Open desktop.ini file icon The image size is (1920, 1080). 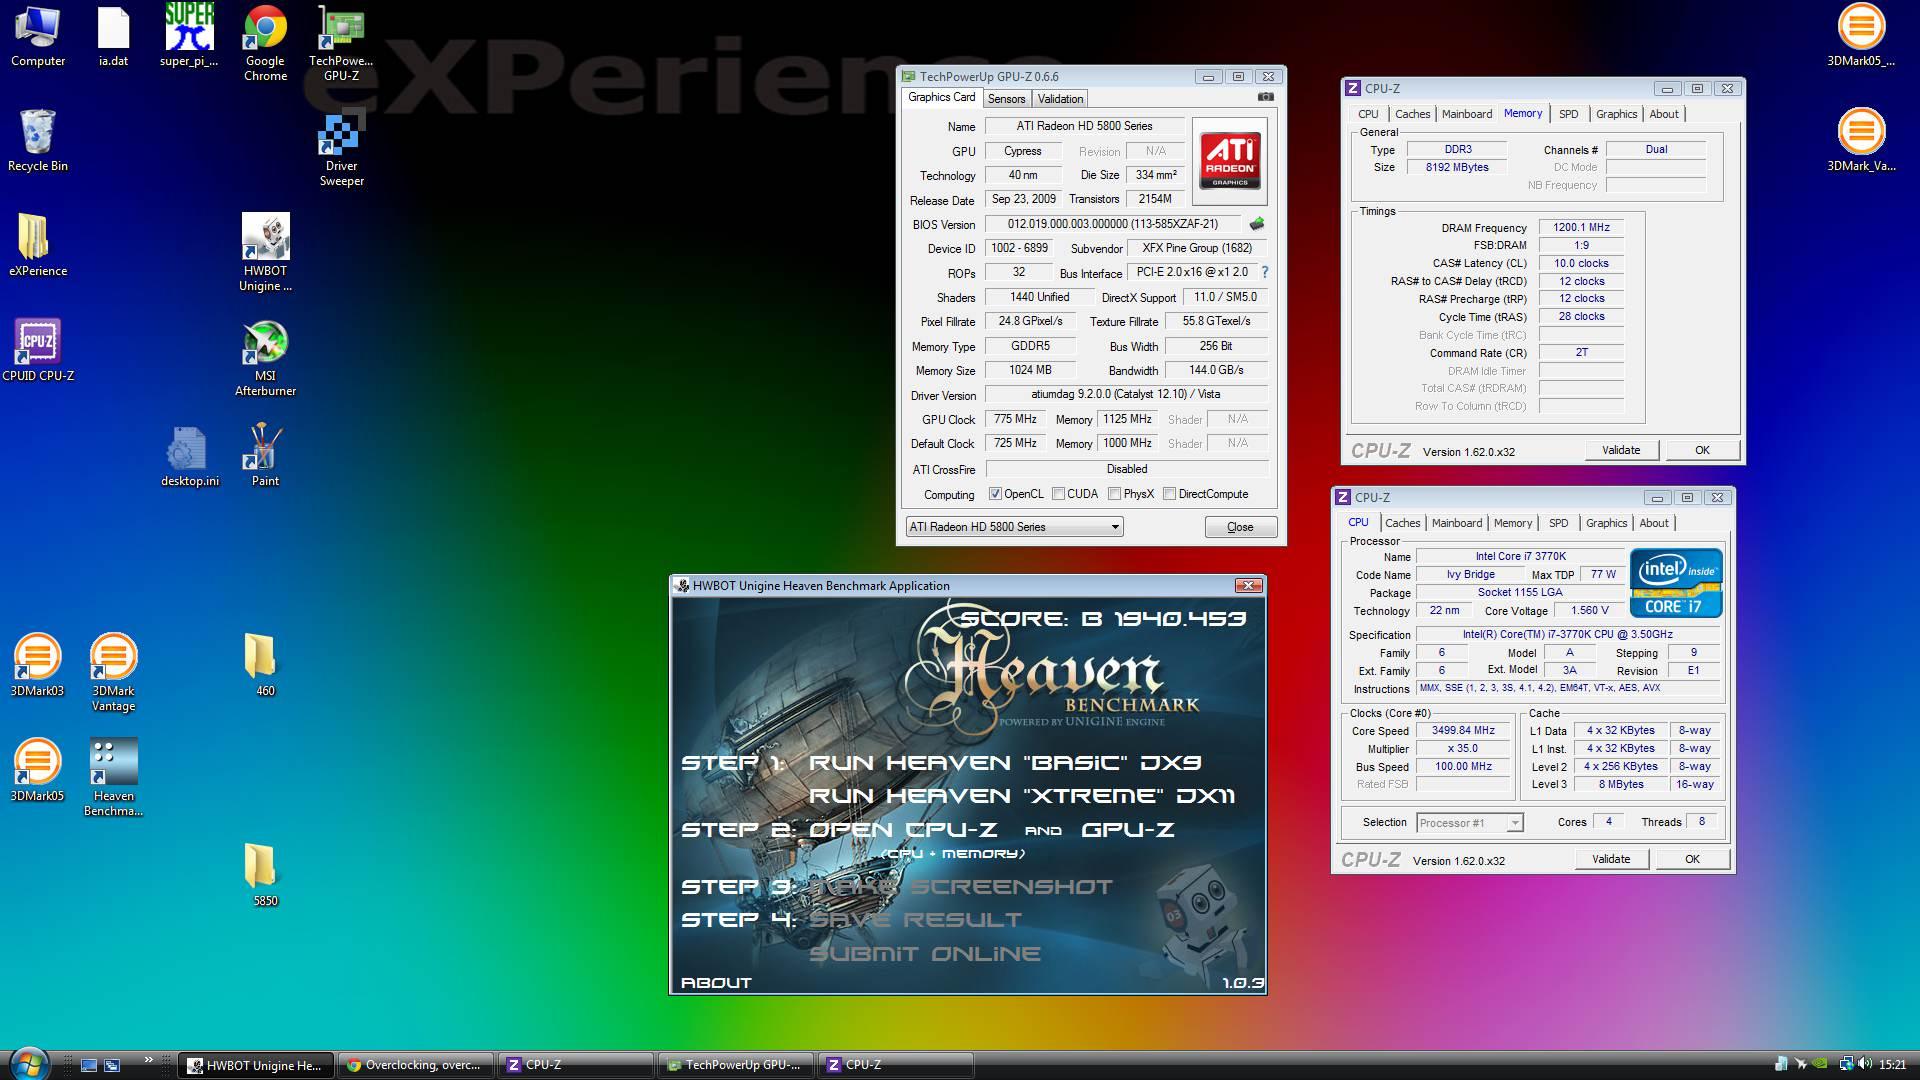[x=189, y=455]
